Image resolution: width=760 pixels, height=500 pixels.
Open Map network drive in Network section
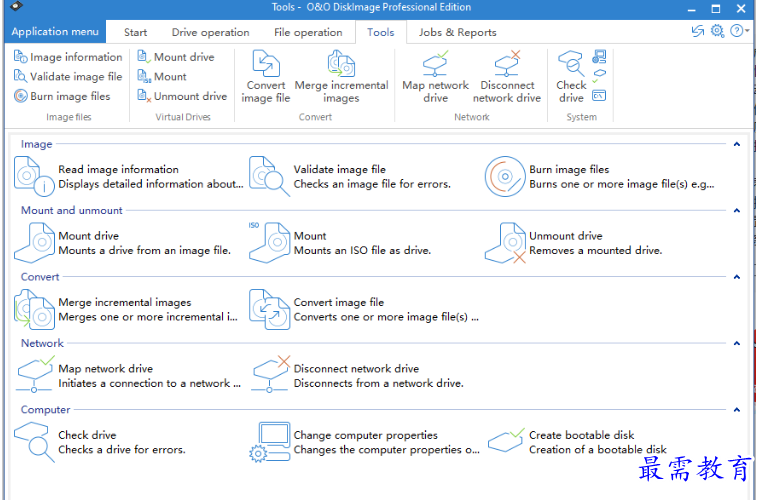tap(127, 375)
